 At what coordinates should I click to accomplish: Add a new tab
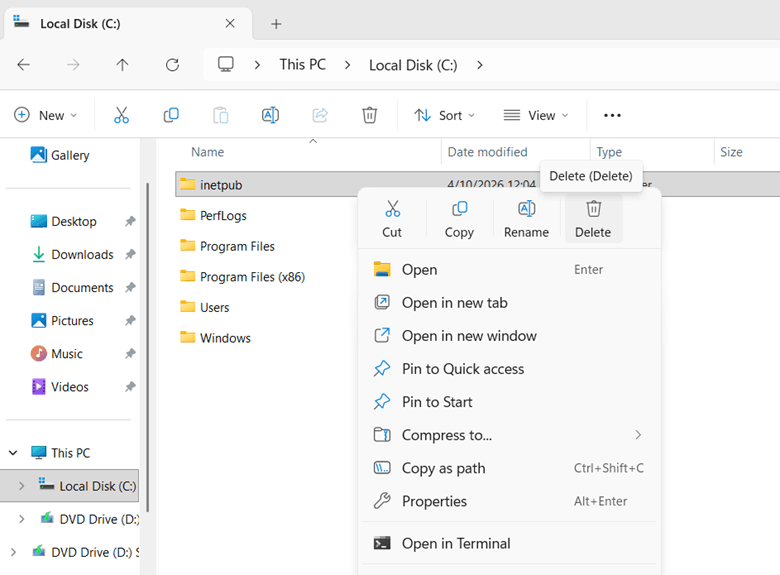276,24
